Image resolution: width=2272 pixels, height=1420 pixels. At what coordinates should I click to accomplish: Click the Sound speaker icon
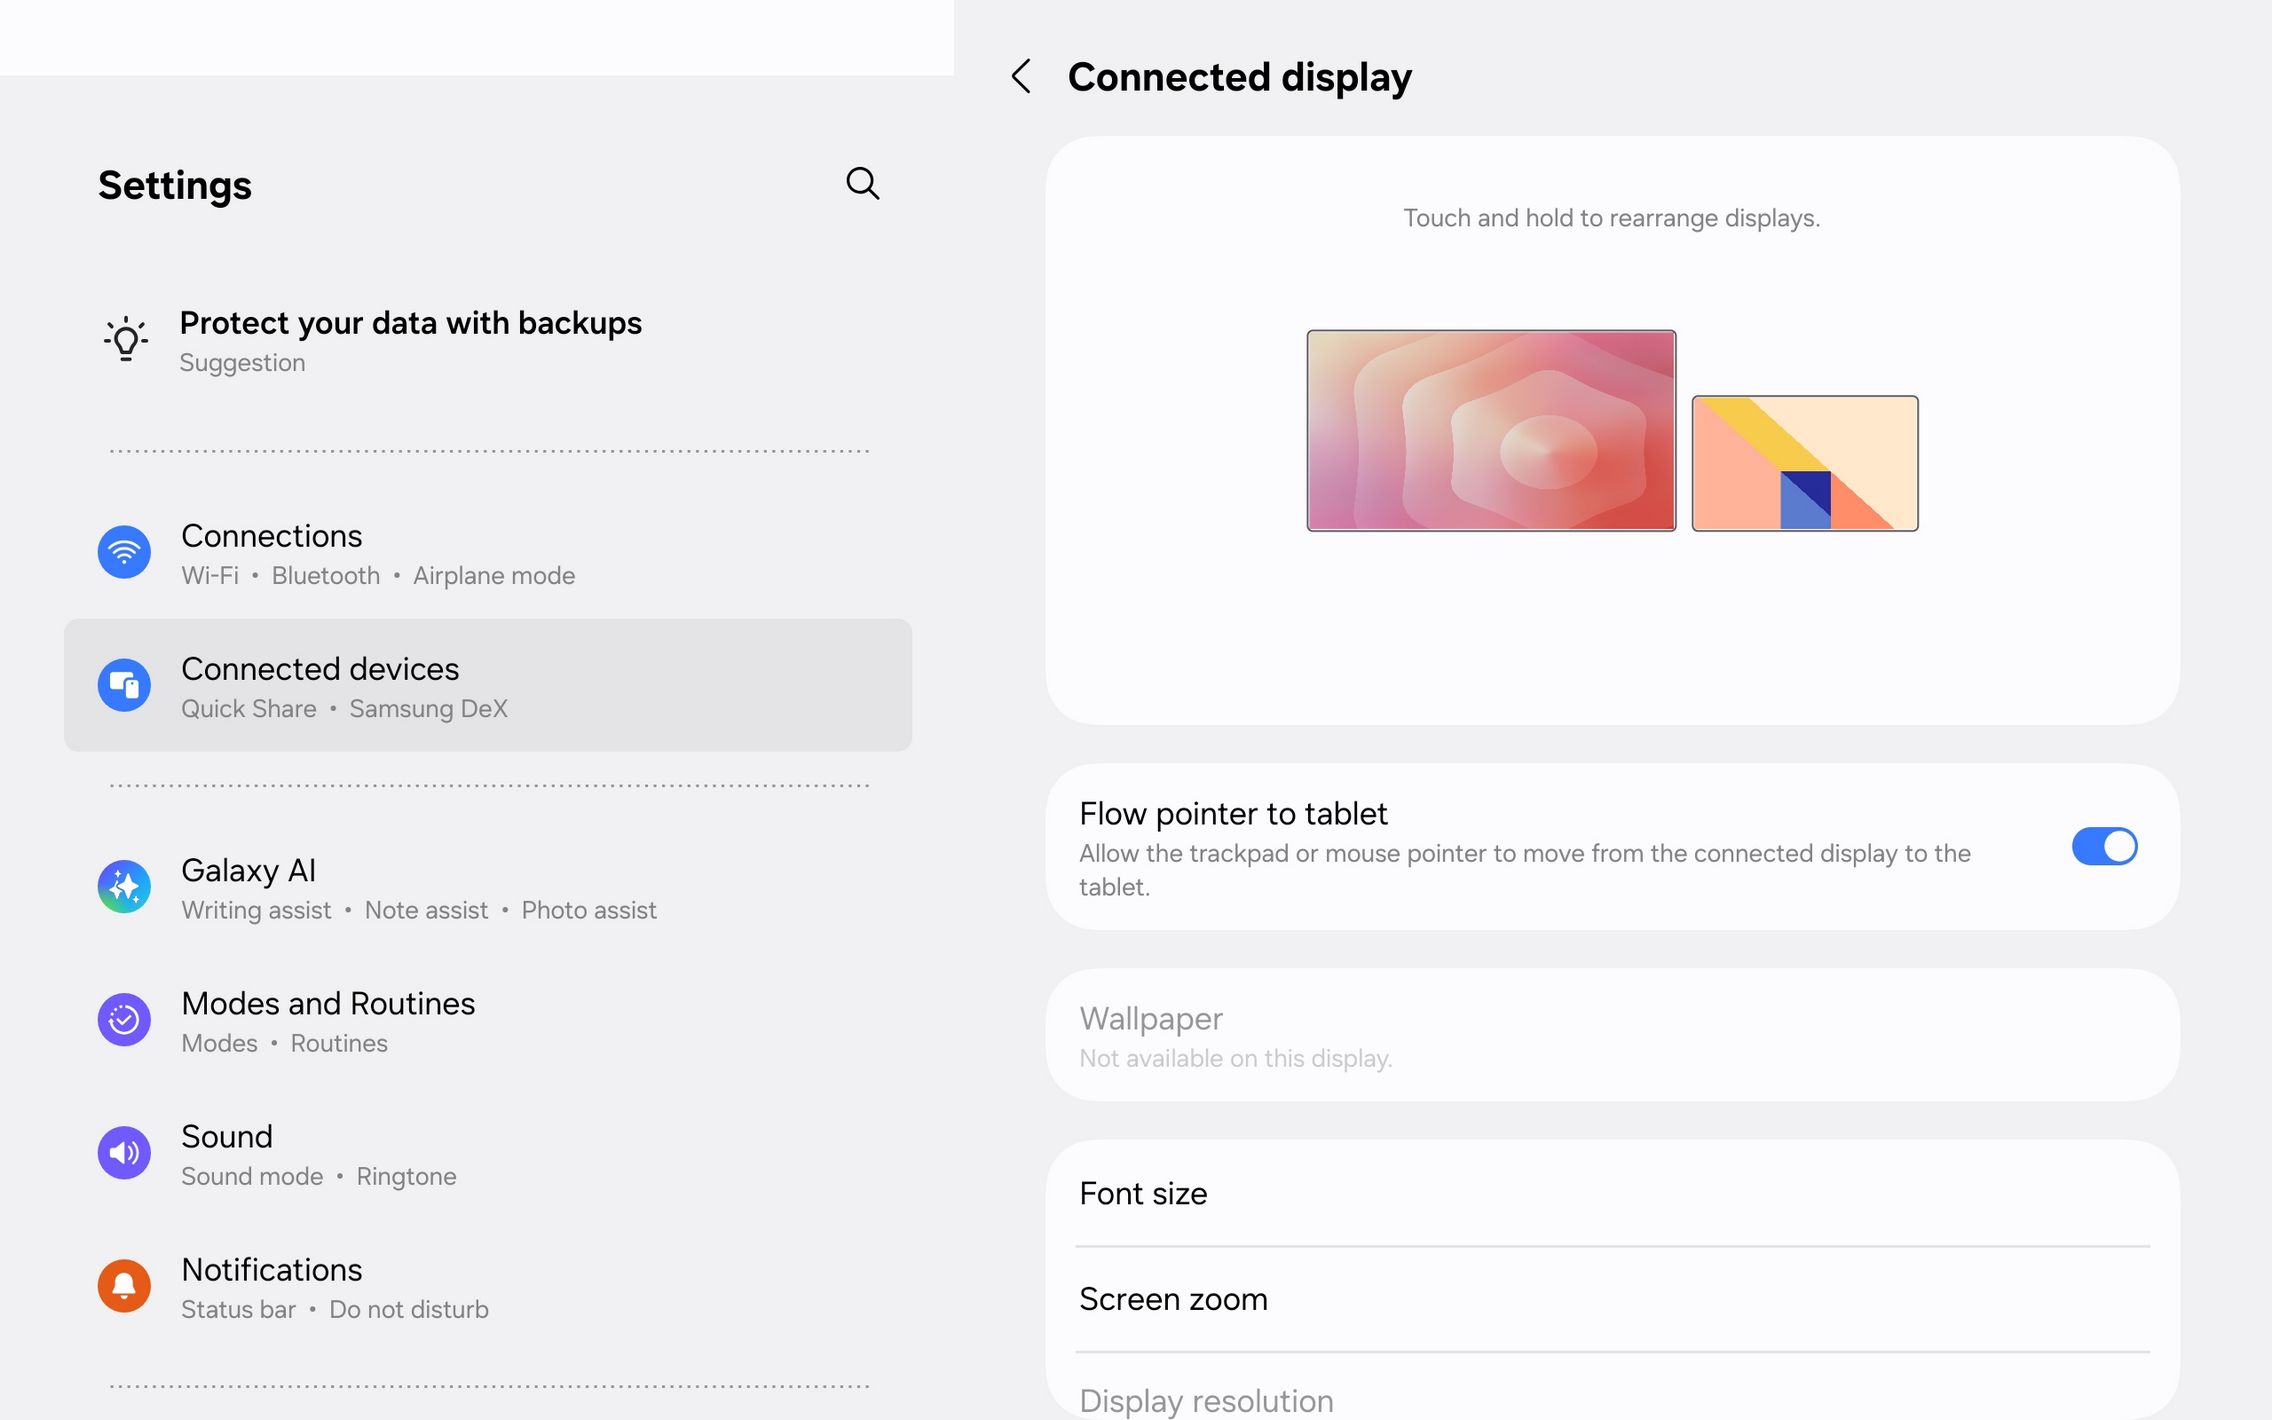(x=124, y=1153)
